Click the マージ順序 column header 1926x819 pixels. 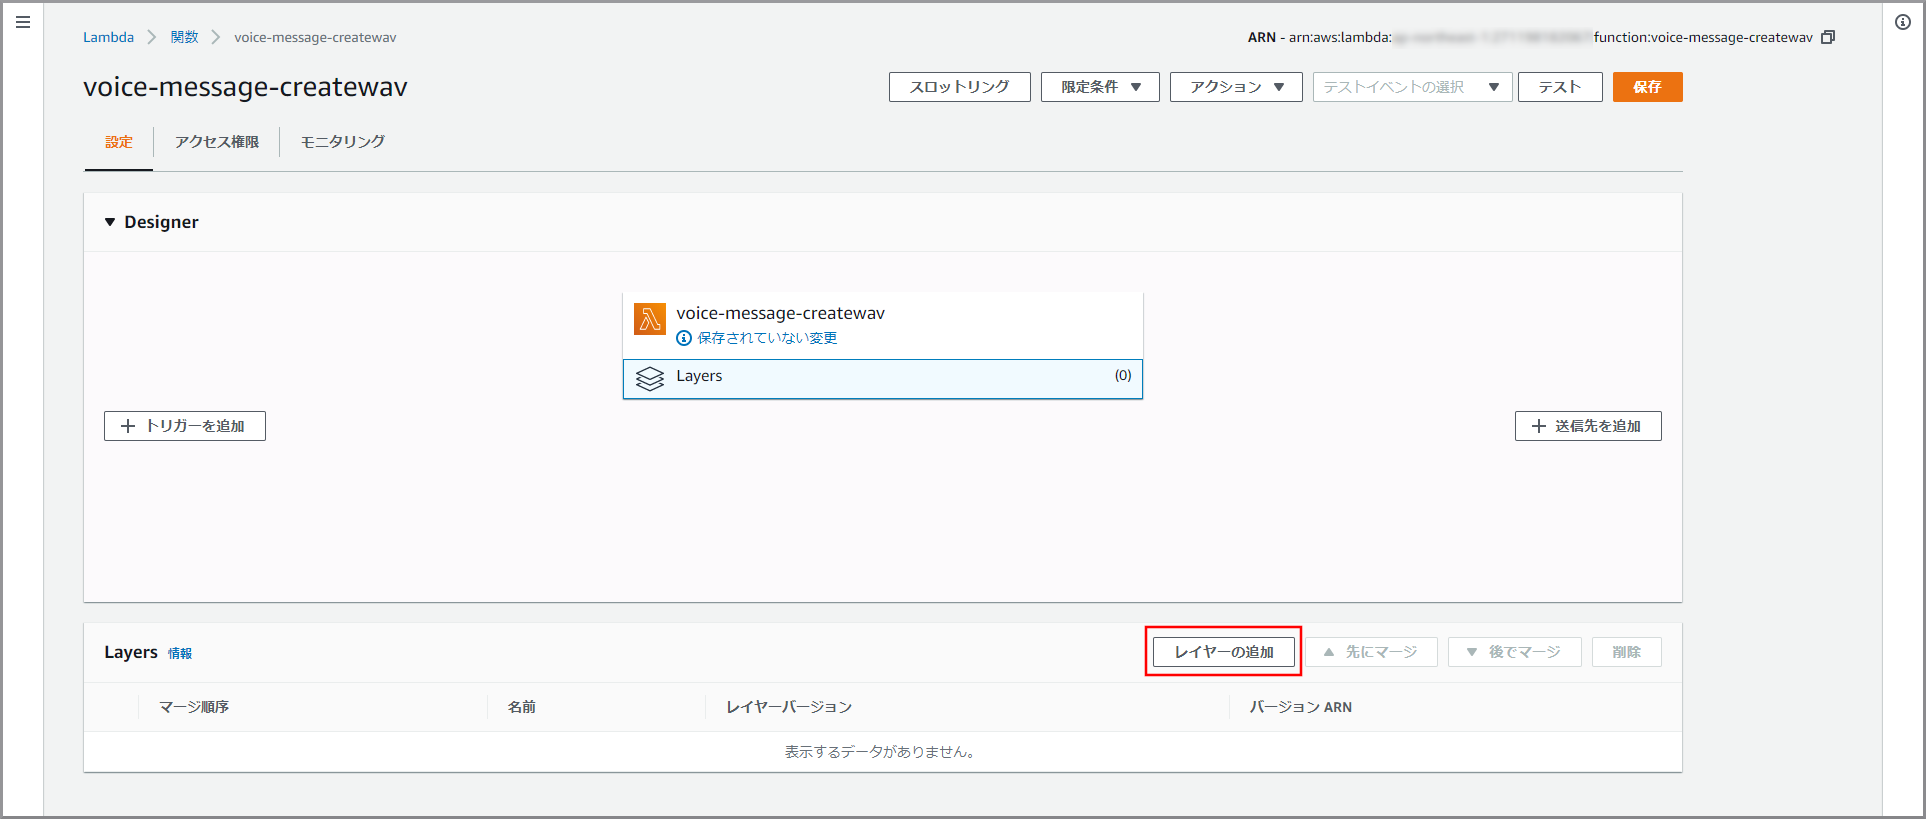(x=194, y=707)
